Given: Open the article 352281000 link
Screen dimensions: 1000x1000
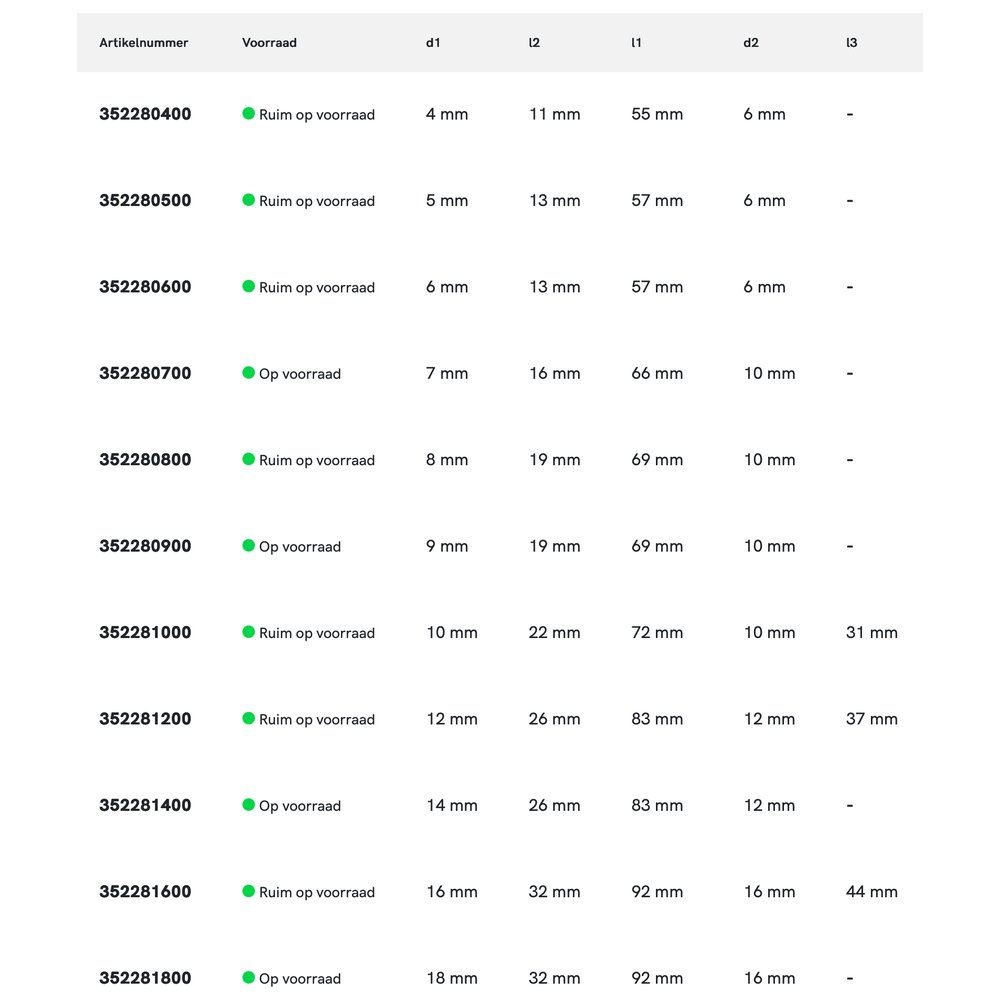Looking at the screenshot, I should (x=145, y=633).
